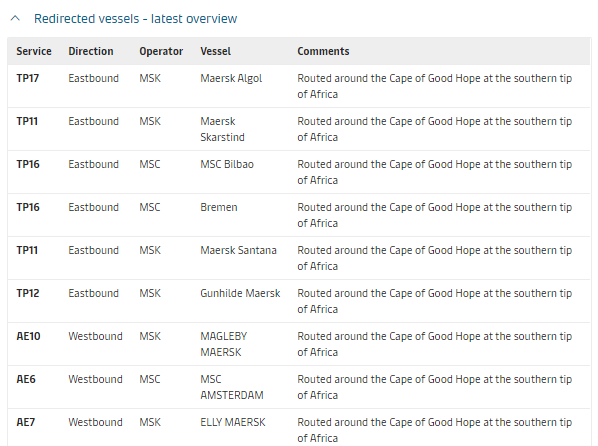The image size is (598, 446).
Task: Select the MAGLEBY MAERSK vessel cell
Action: click(x=224, y=344)
